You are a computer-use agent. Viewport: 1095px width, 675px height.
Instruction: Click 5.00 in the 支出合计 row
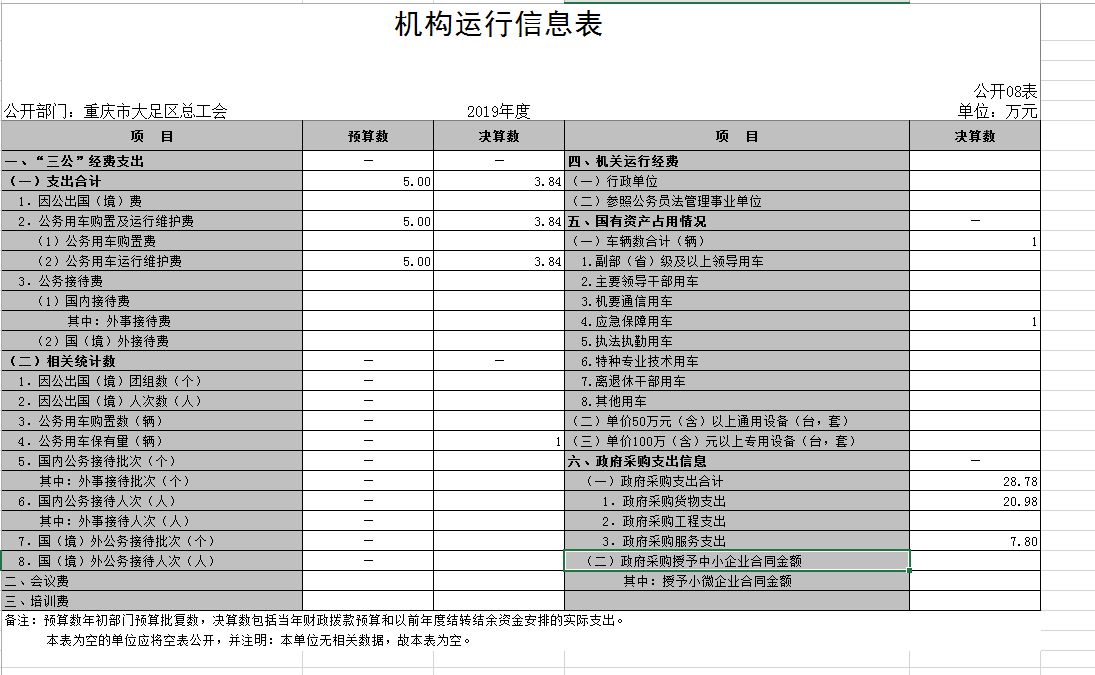tap(368, 181)
